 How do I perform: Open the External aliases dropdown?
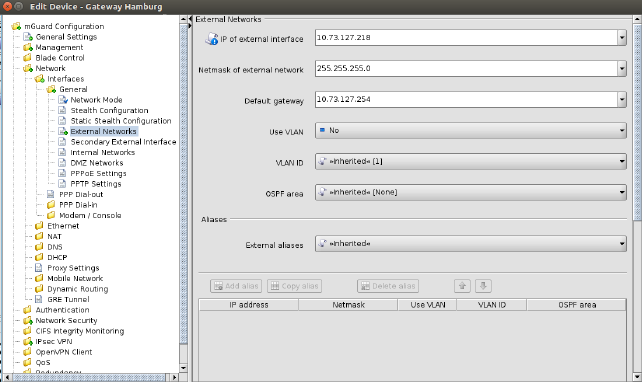click(x=470, y=244)
